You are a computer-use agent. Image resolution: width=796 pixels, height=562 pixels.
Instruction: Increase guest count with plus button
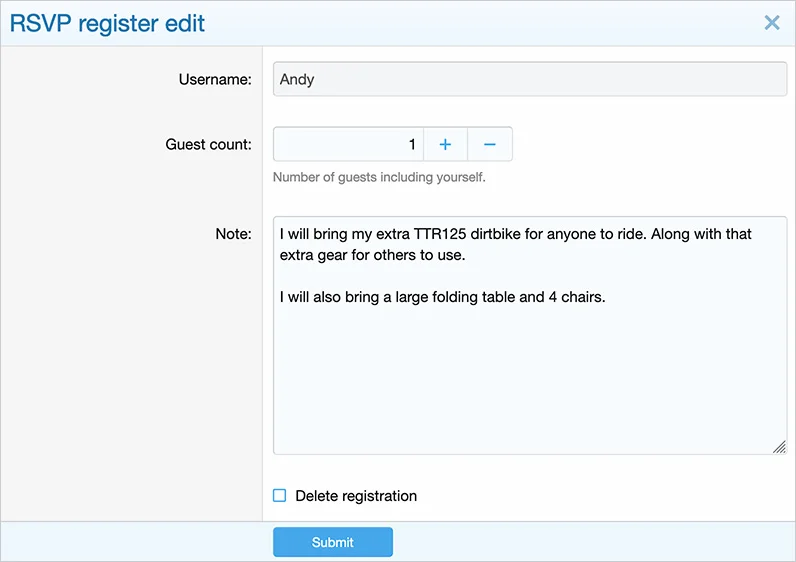click(445, 144)
